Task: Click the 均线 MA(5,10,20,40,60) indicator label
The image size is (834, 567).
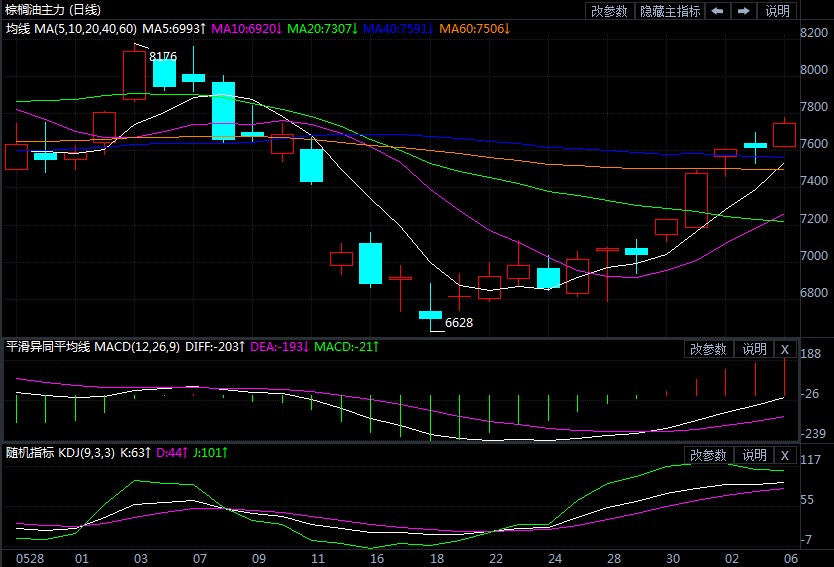Action: 71,29
